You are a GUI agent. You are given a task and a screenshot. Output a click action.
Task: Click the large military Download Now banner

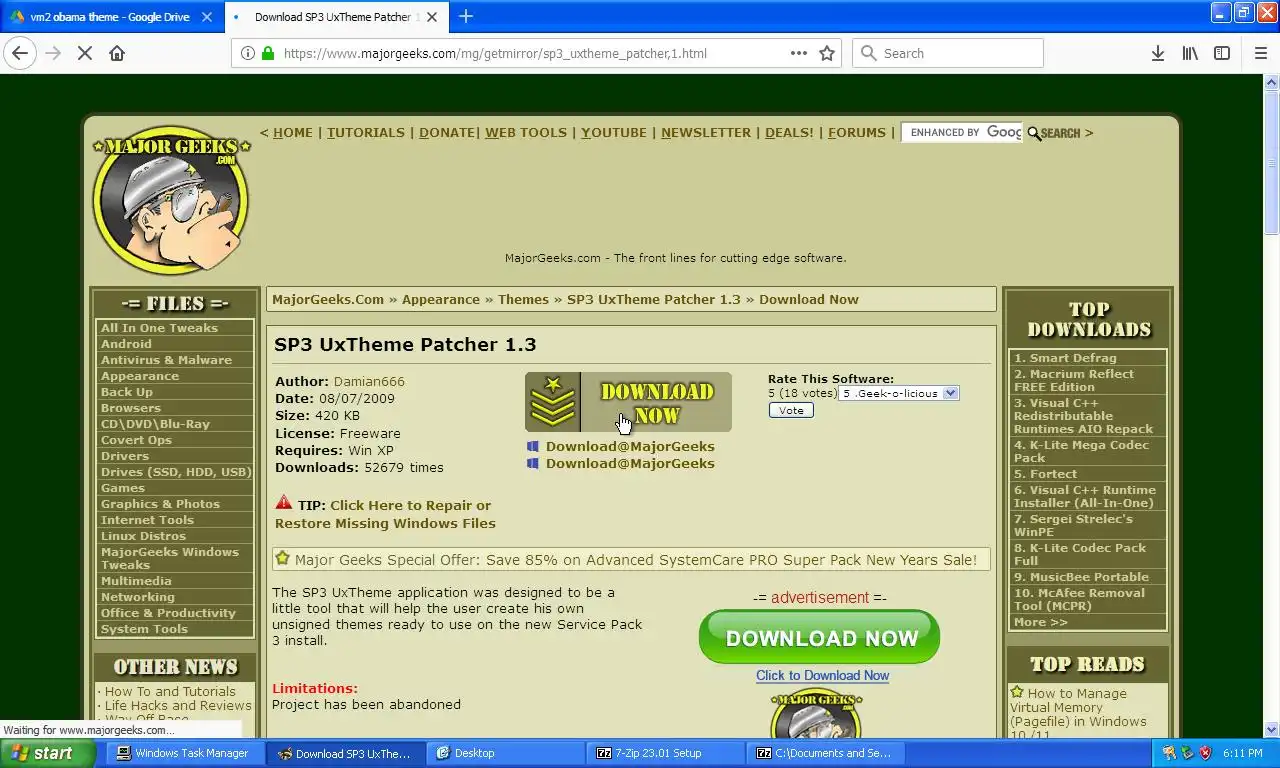(628, 402)
